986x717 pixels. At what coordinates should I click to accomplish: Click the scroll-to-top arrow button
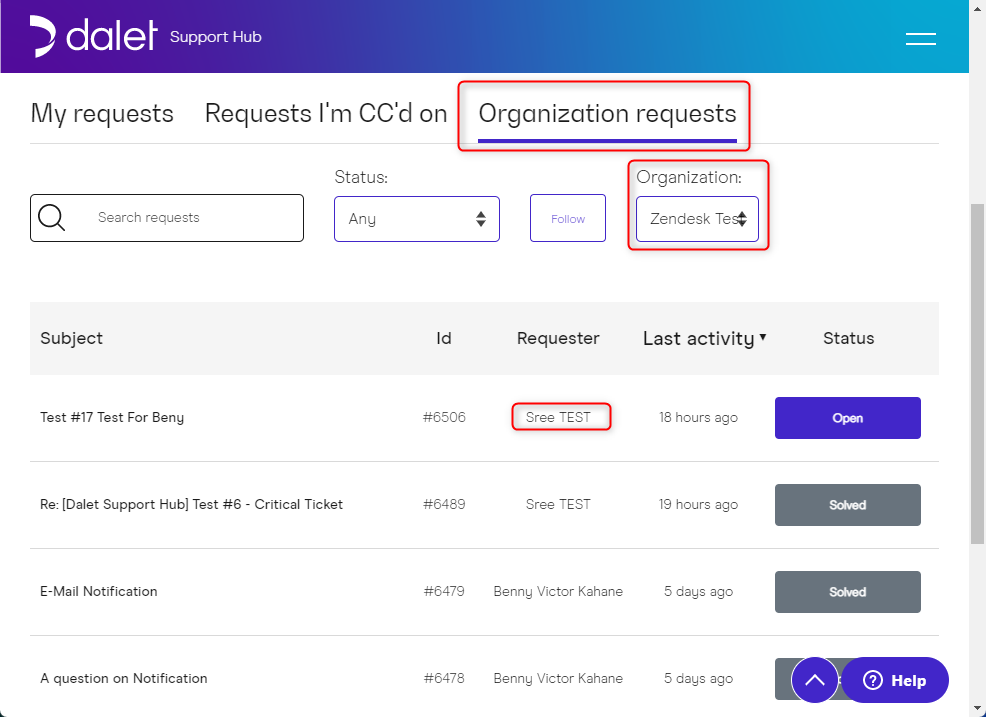815,680
